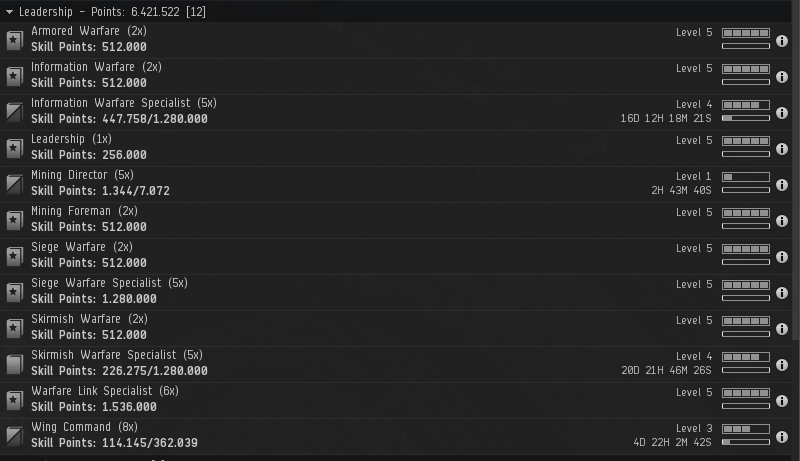Open info for Armored Warfare skill

(781, 40)
